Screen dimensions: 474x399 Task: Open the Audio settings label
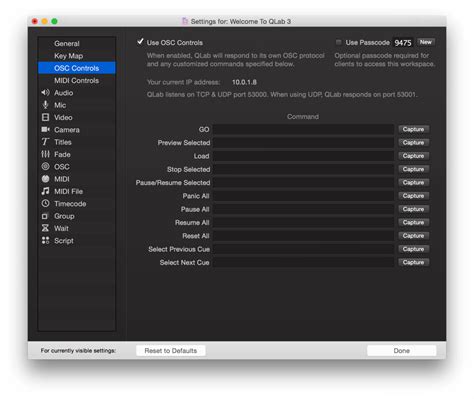pyautogui.click(x=63, y=93)
